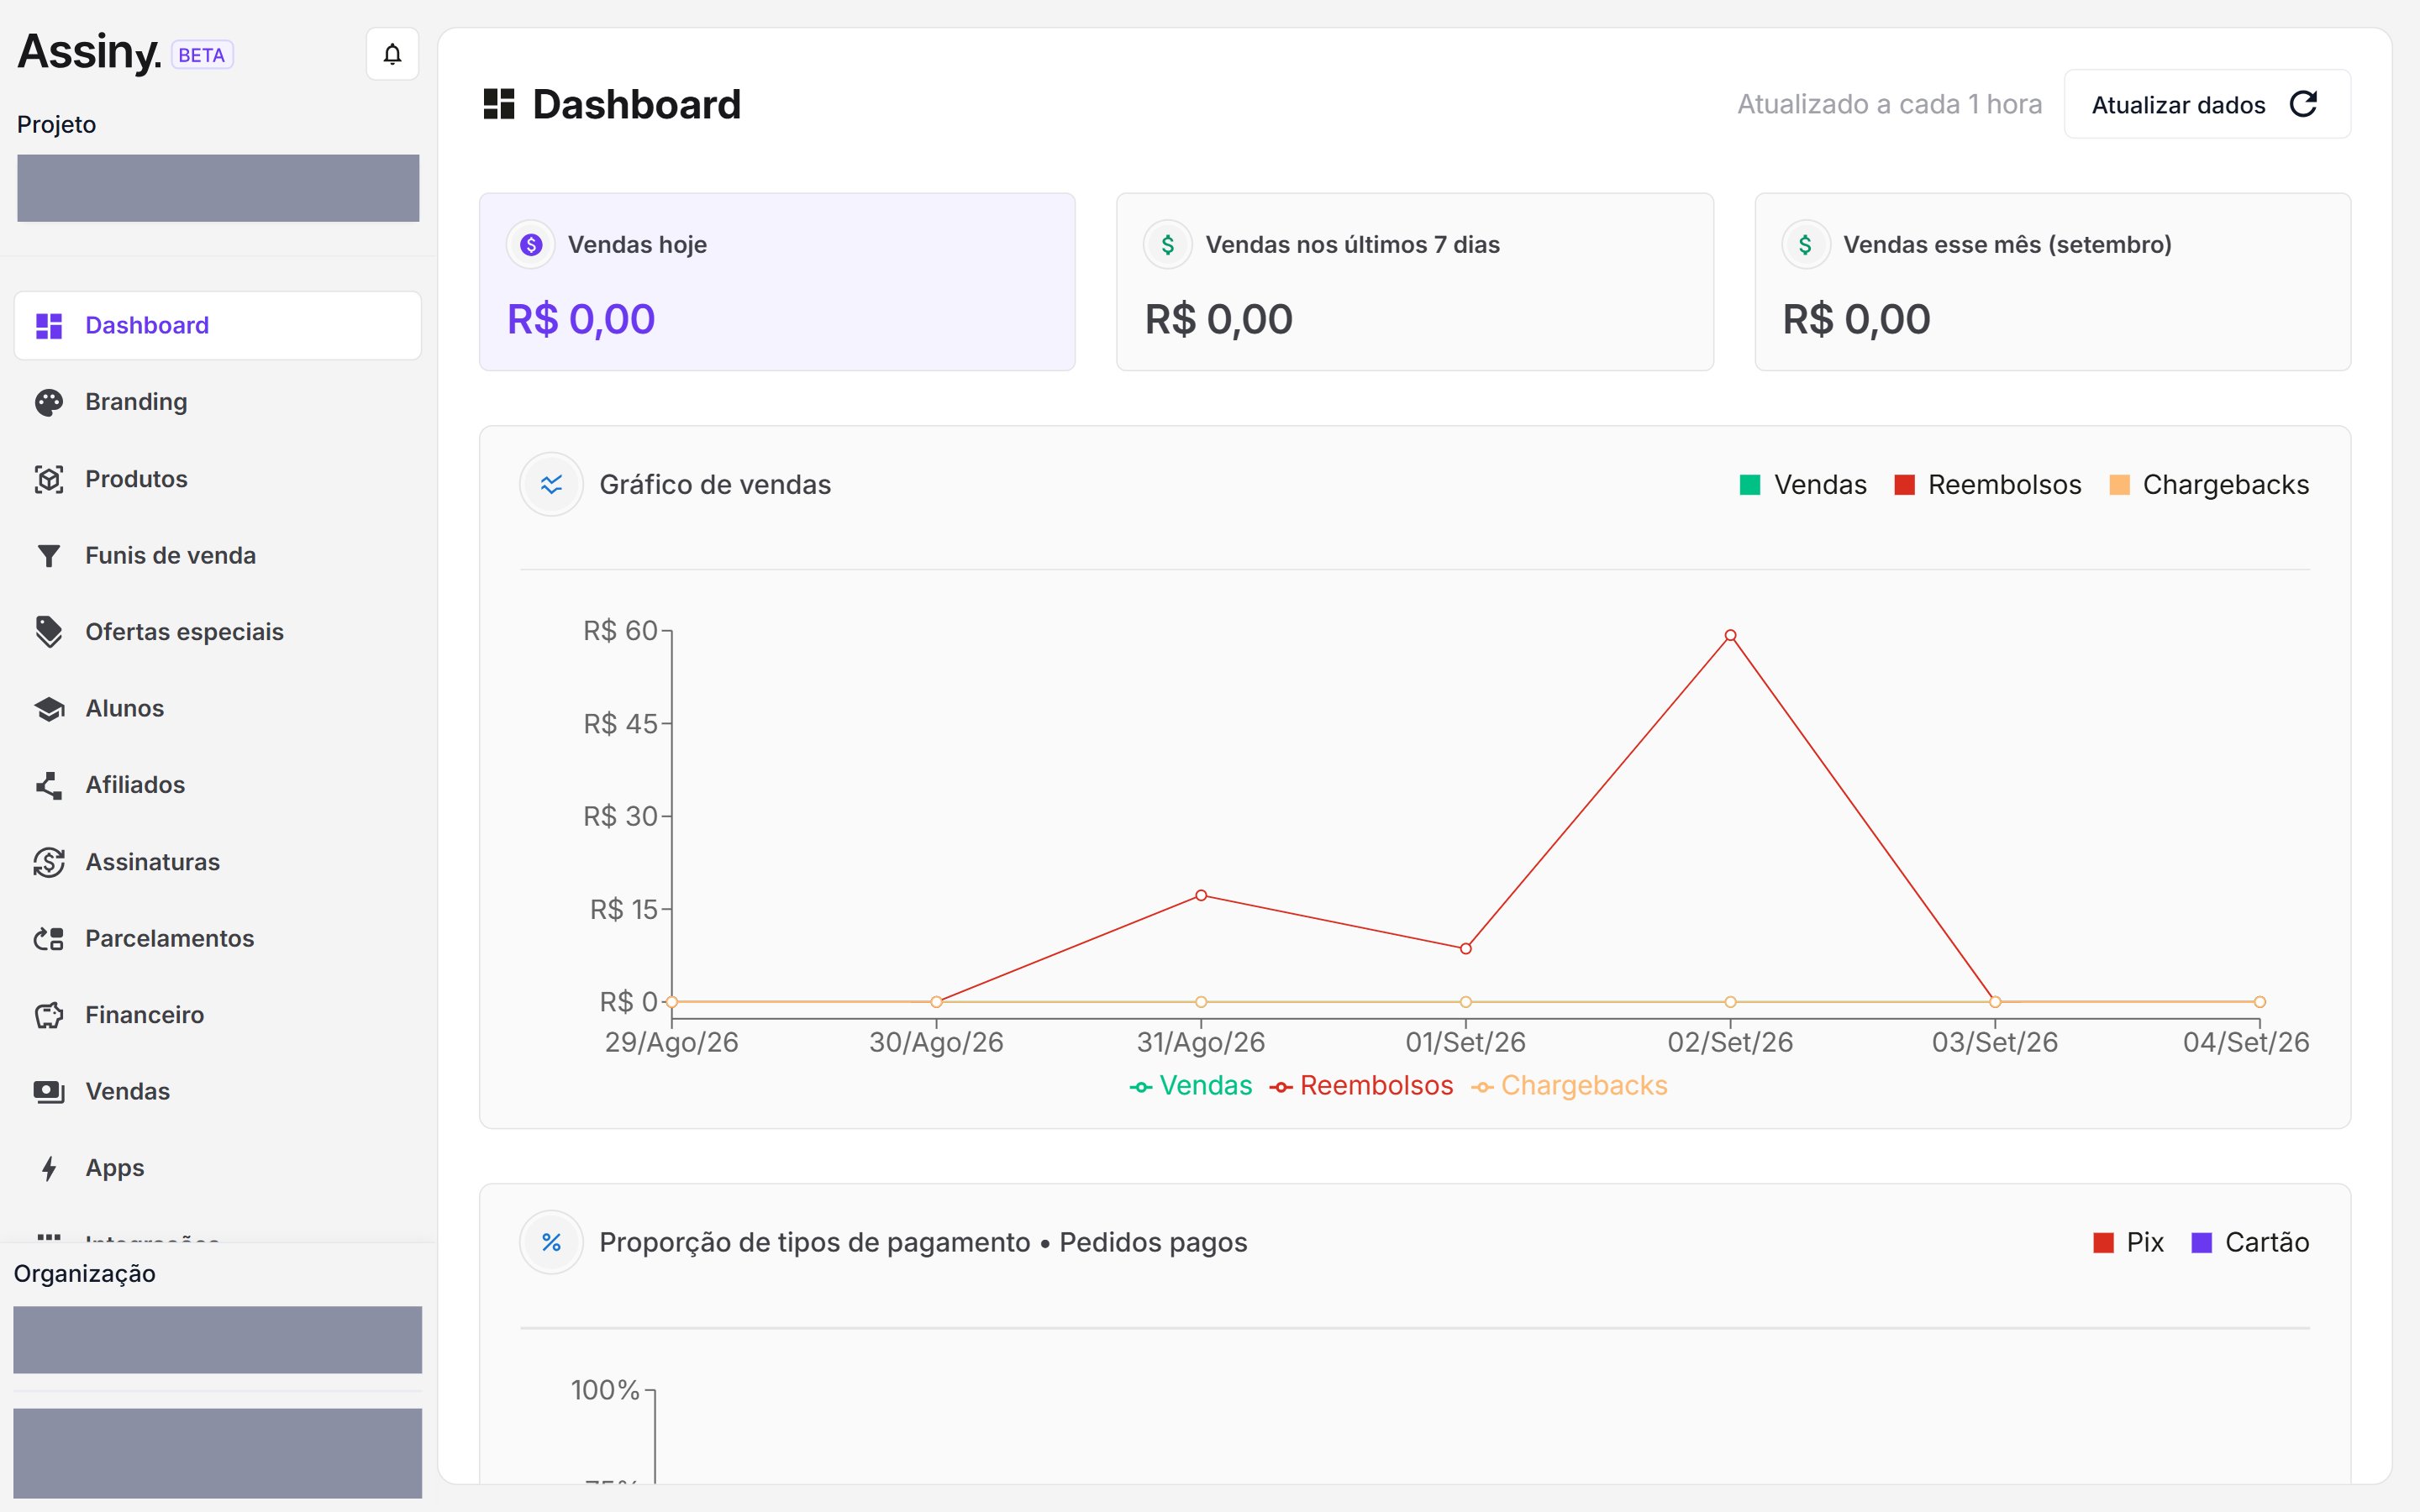Viewport: 2420px width, 1512px height.
Task: Open notifications via the bell icon
Action: (x=392, y=54)
